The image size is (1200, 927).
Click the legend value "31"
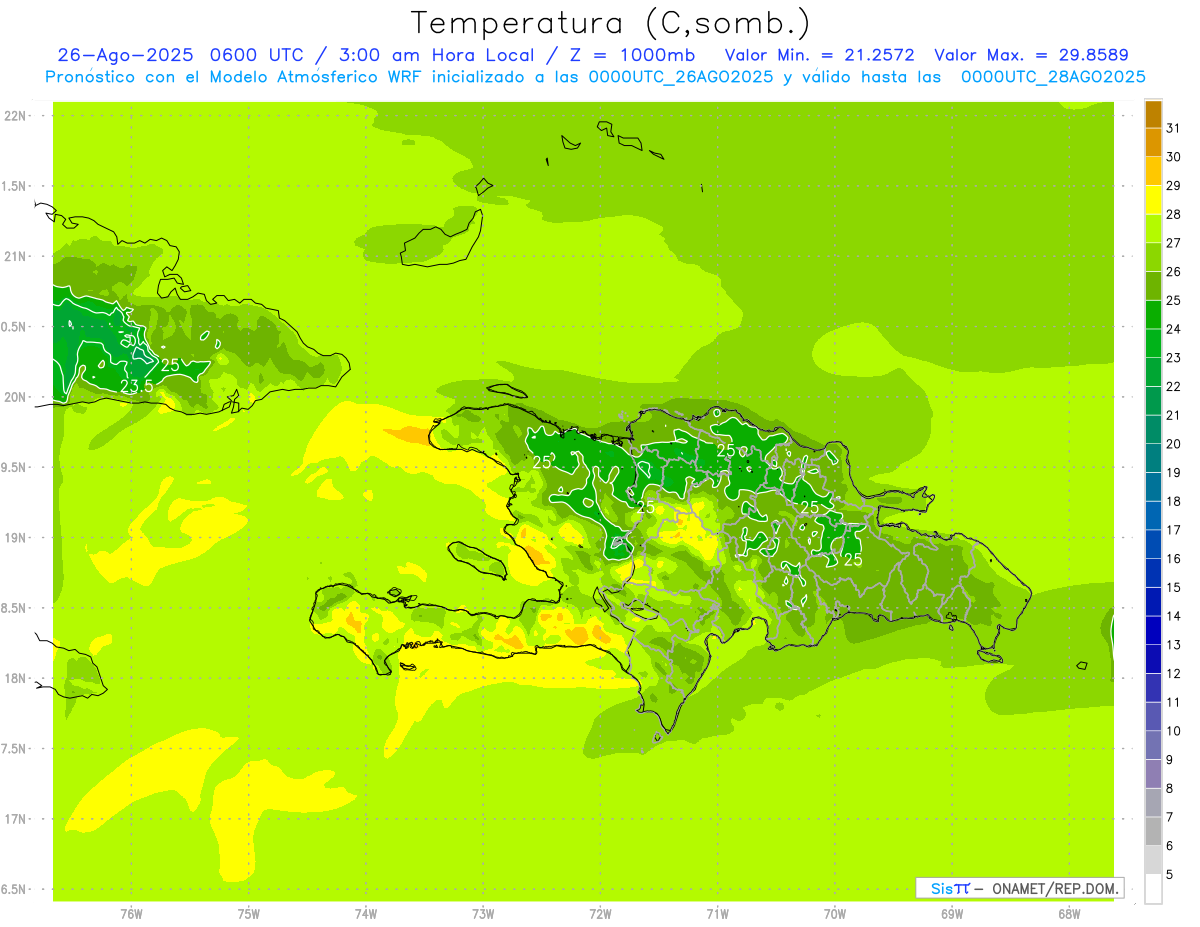(x=1174, y=128)
